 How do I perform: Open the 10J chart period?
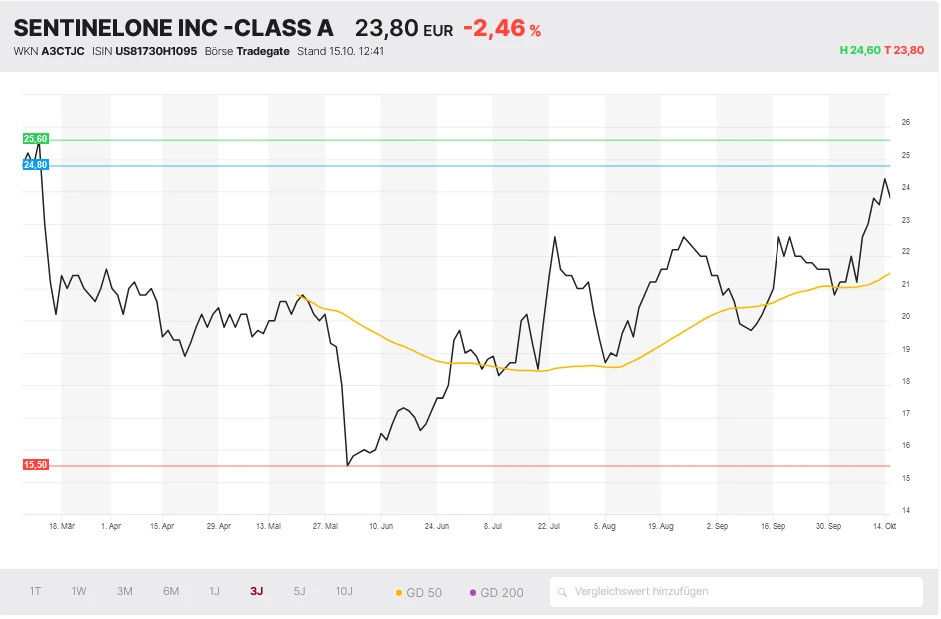click(x=344, y=591)
